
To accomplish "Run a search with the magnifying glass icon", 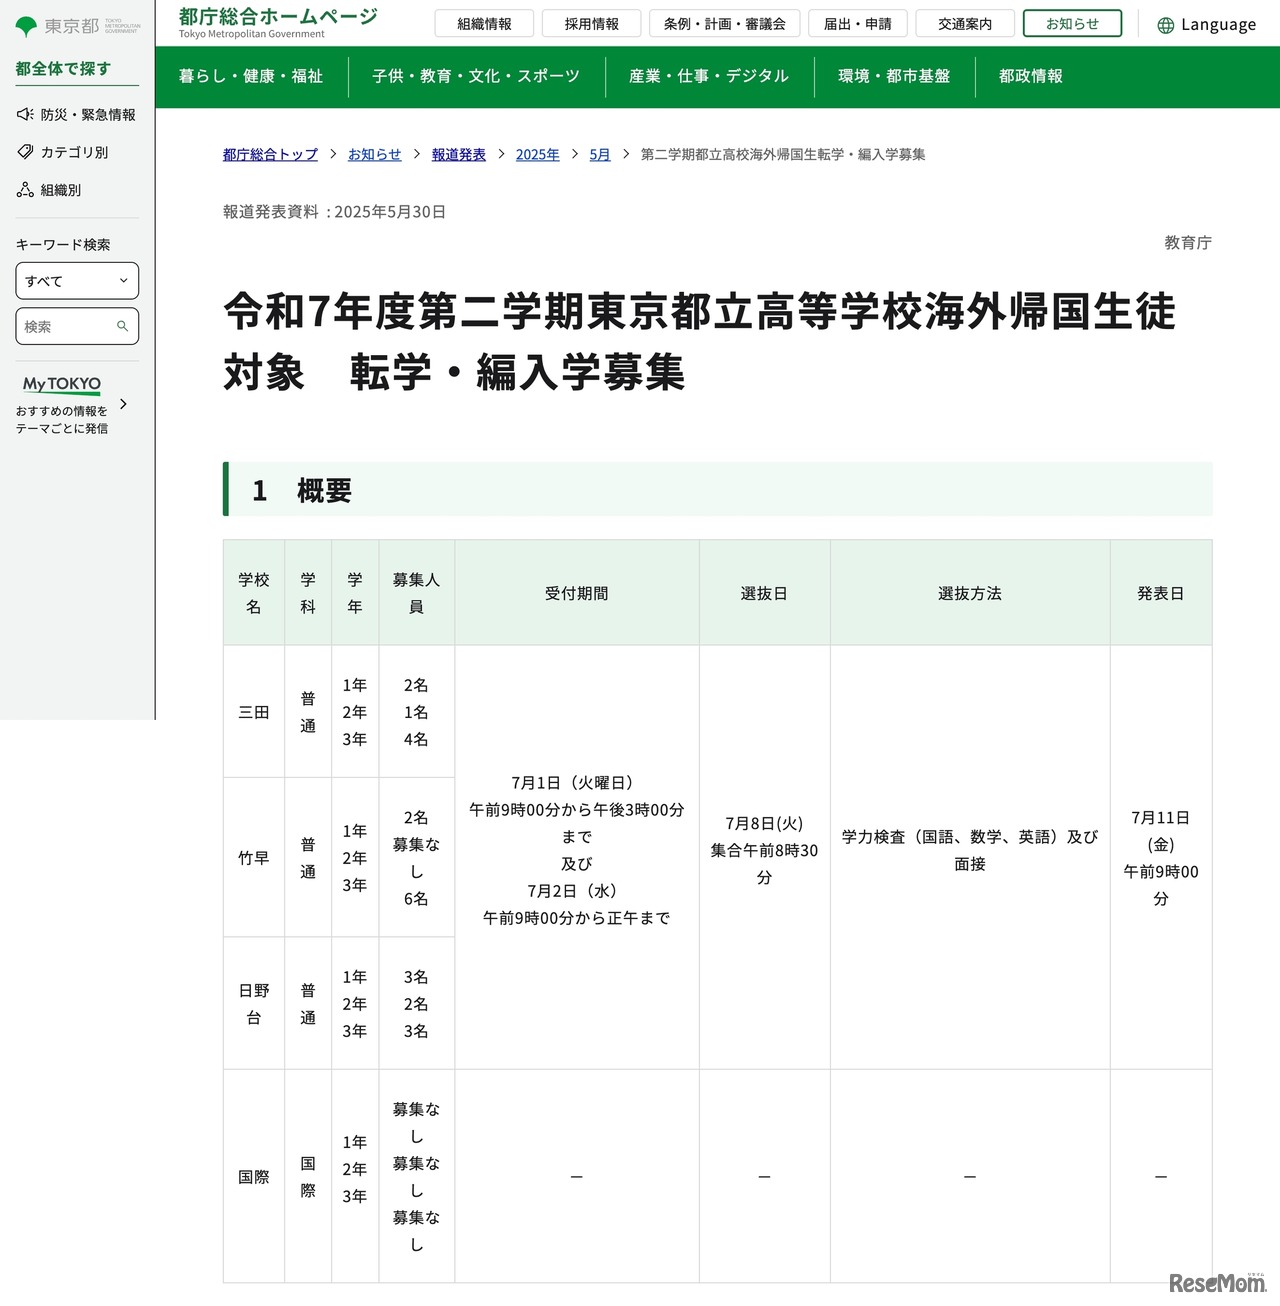I will coord(123,326).
